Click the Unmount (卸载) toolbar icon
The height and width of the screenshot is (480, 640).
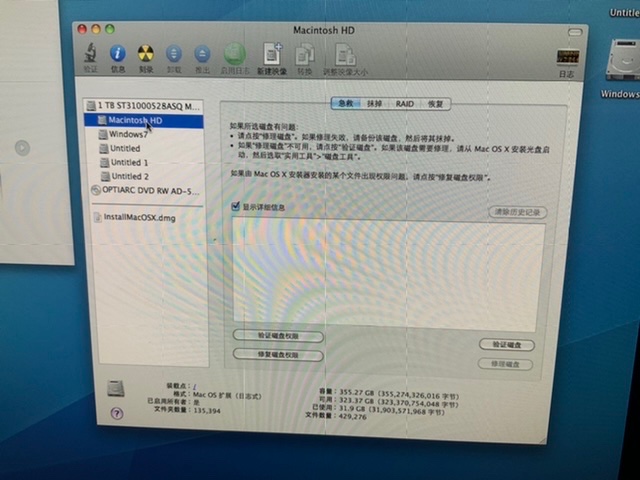(x=174, y=54)
